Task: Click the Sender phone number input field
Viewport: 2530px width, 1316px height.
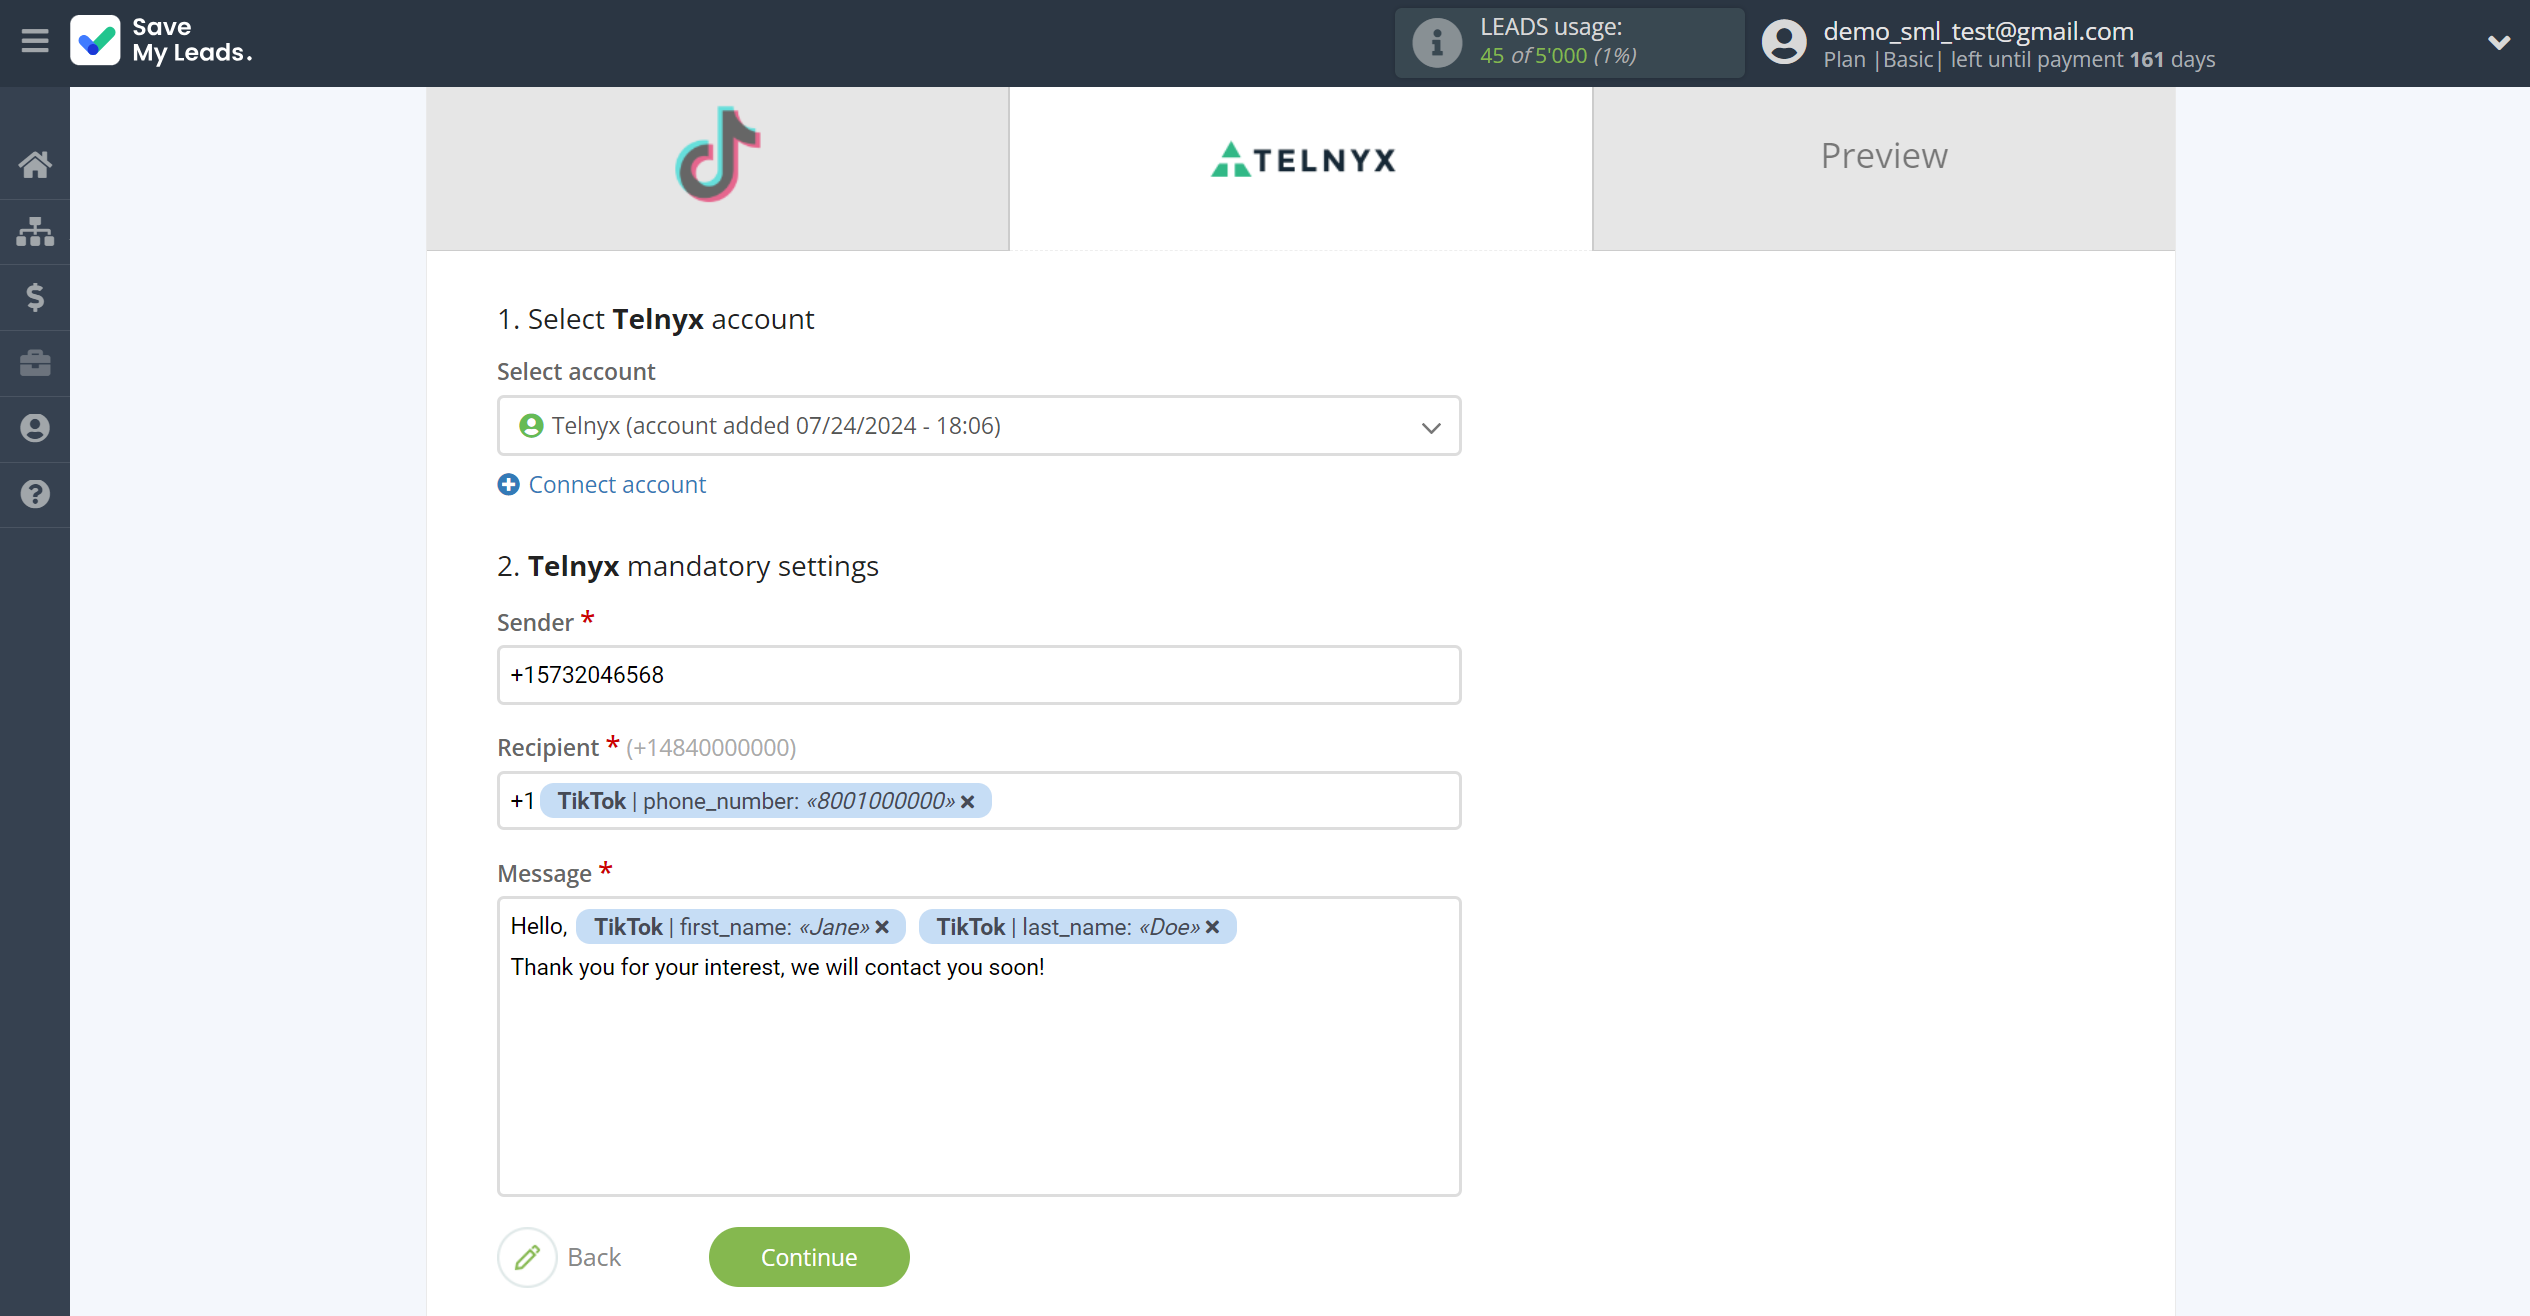Action: click(x=979, y=673)
